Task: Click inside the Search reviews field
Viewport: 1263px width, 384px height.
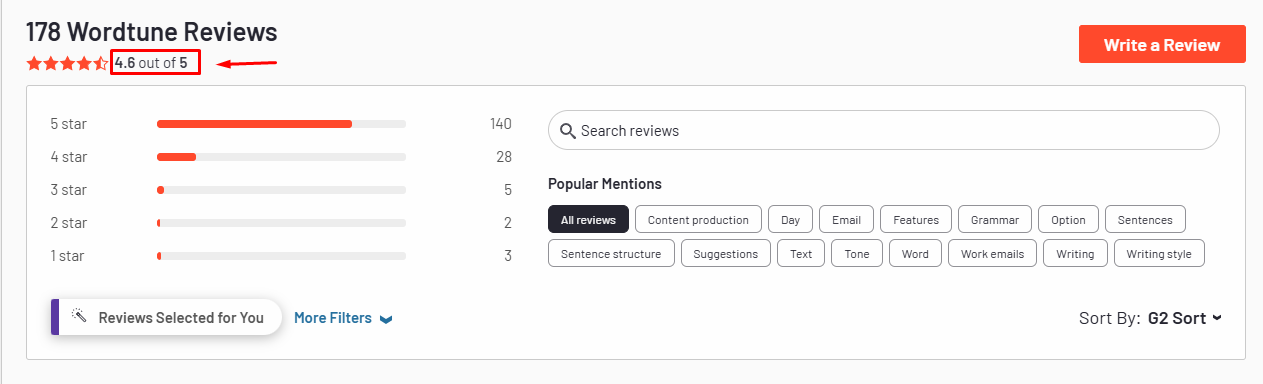Action: pyautogui.click(x=884, y=131)
